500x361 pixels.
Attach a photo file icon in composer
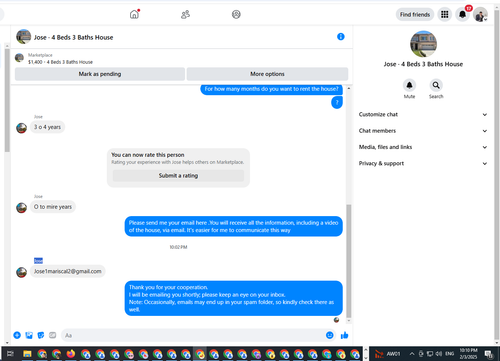tap(29, 335)
